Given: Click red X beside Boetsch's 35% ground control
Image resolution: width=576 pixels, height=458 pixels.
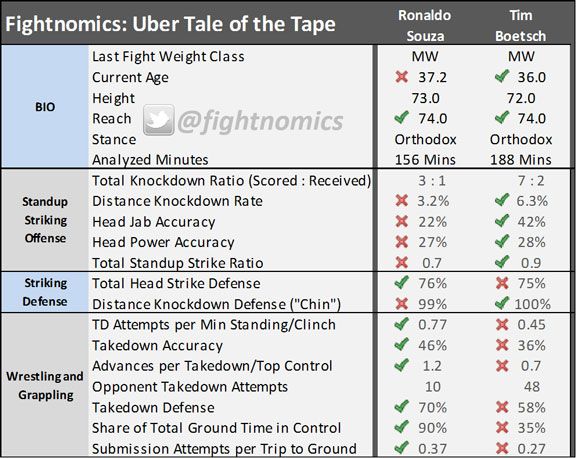Looking at the screenshot, I should 502,427.
